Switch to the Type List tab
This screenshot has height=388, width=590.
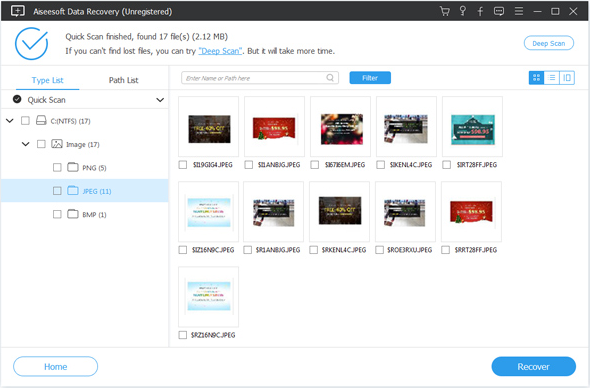(x=47, y=80)
